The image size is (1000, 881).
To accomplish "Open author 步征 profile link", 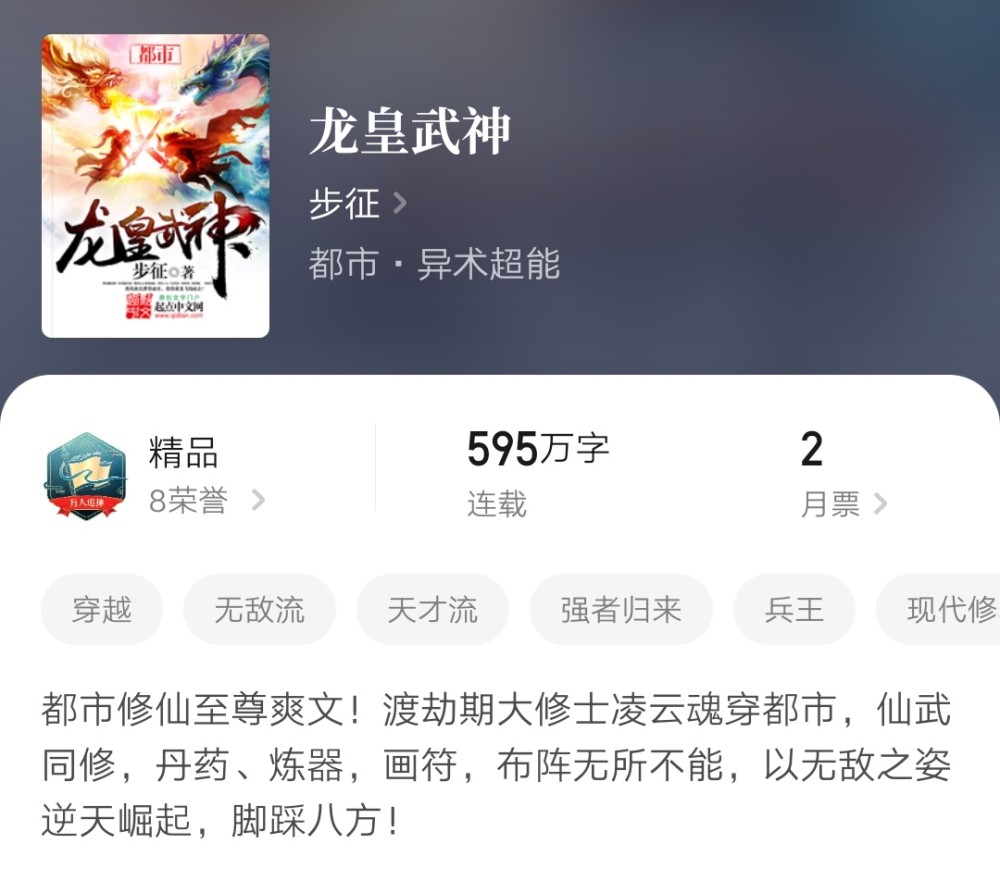I will 344,204.
